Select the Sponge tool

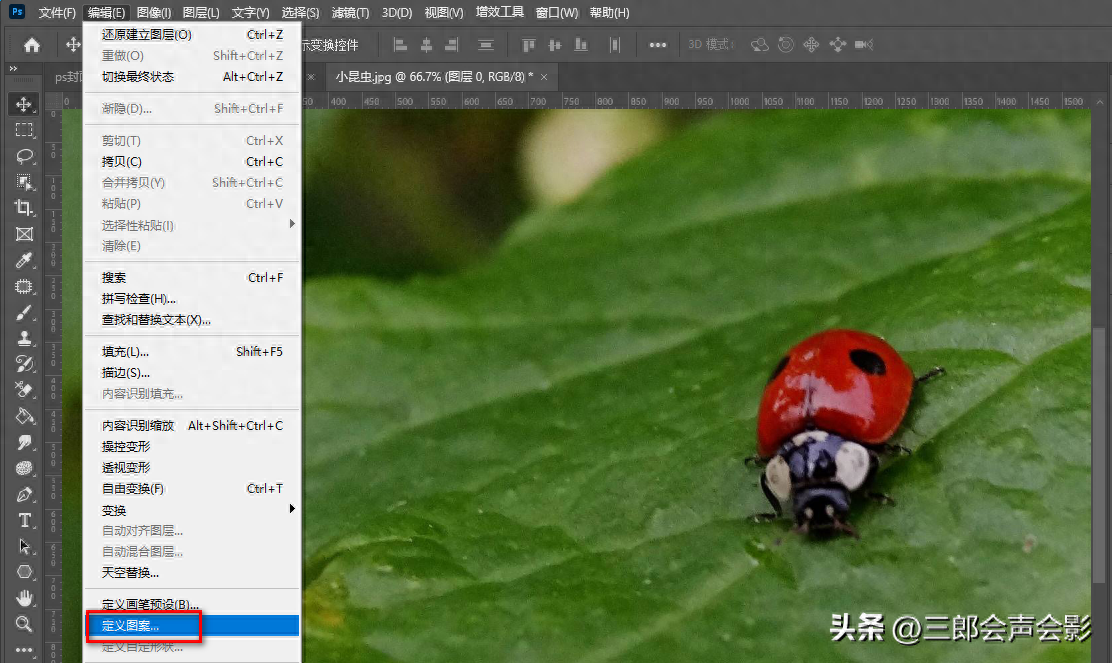[x=24, y=468]
